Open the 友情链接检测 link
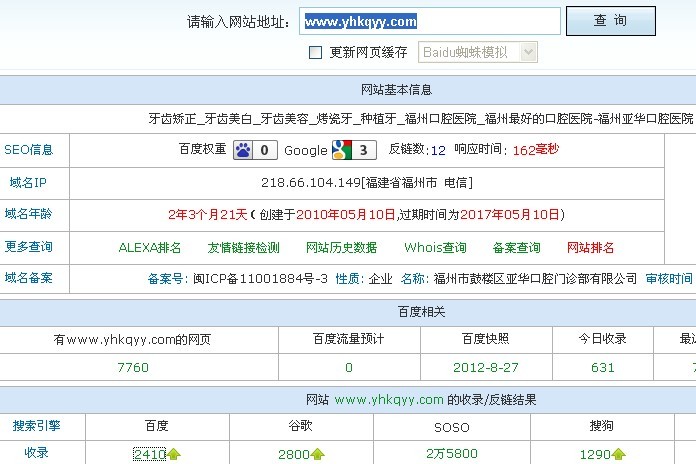 [x=244, y=248]
